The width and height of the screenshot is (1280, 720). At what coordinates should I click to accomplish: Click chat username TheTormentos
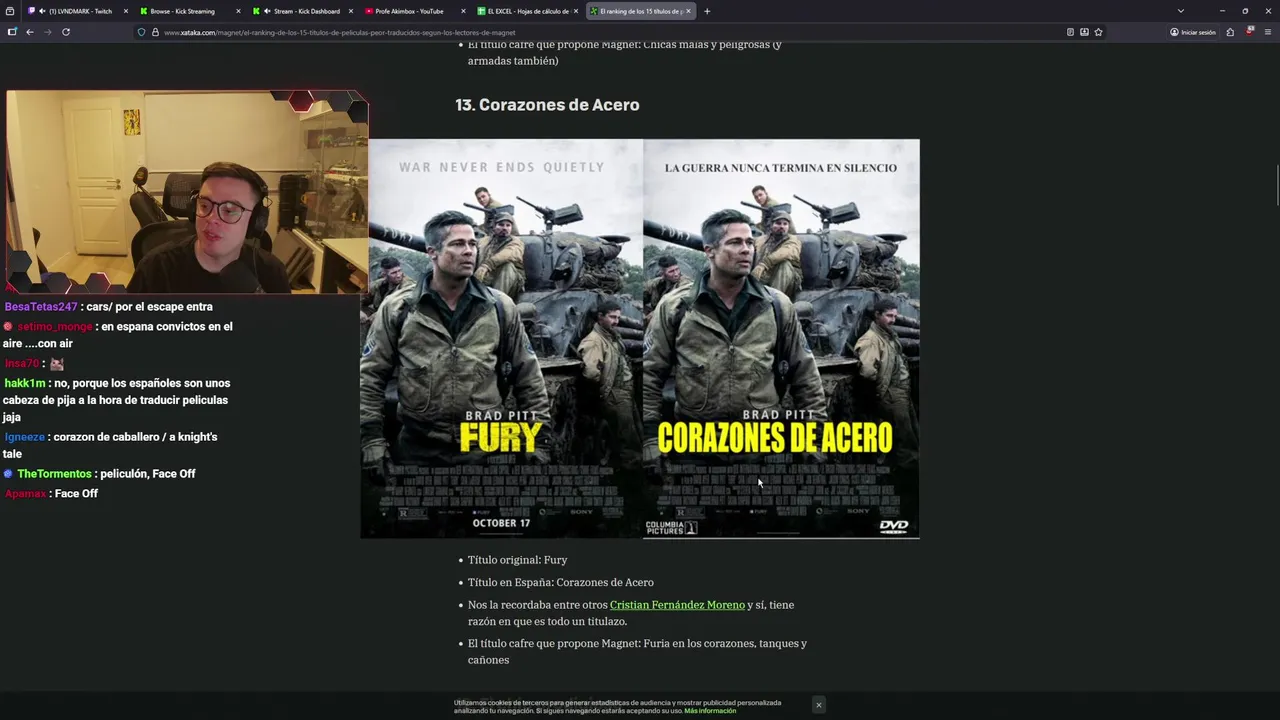click(x=54, y=474)
